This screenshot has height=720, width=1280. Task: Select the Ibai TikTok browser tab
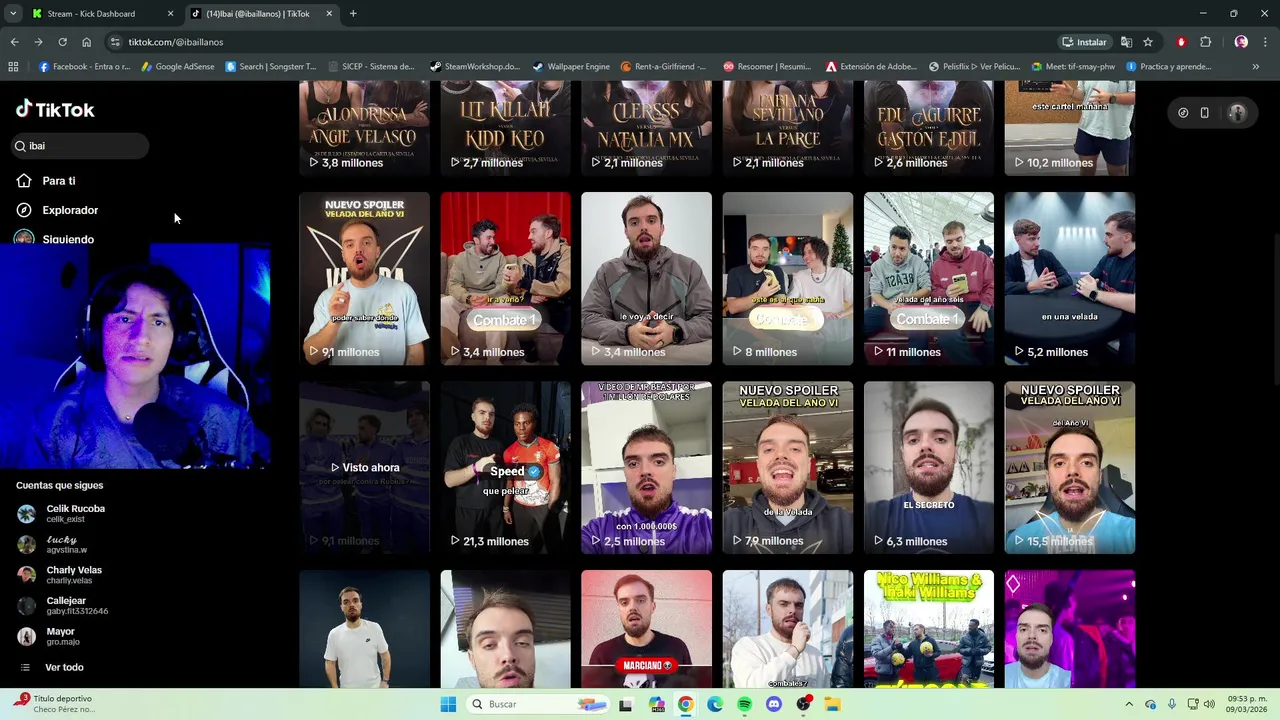(x=261, y=14)
